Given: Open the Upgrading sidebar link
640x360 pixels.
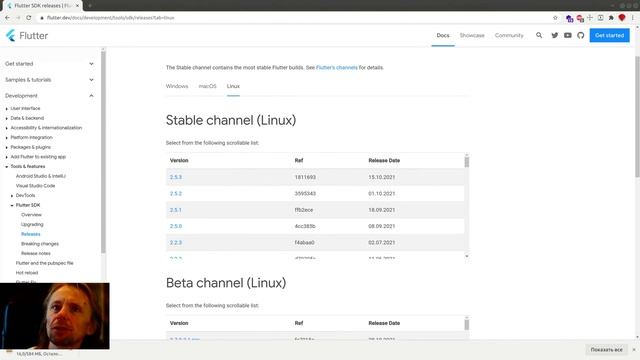Looking at the screenshot, I should (x=32, y=224).
